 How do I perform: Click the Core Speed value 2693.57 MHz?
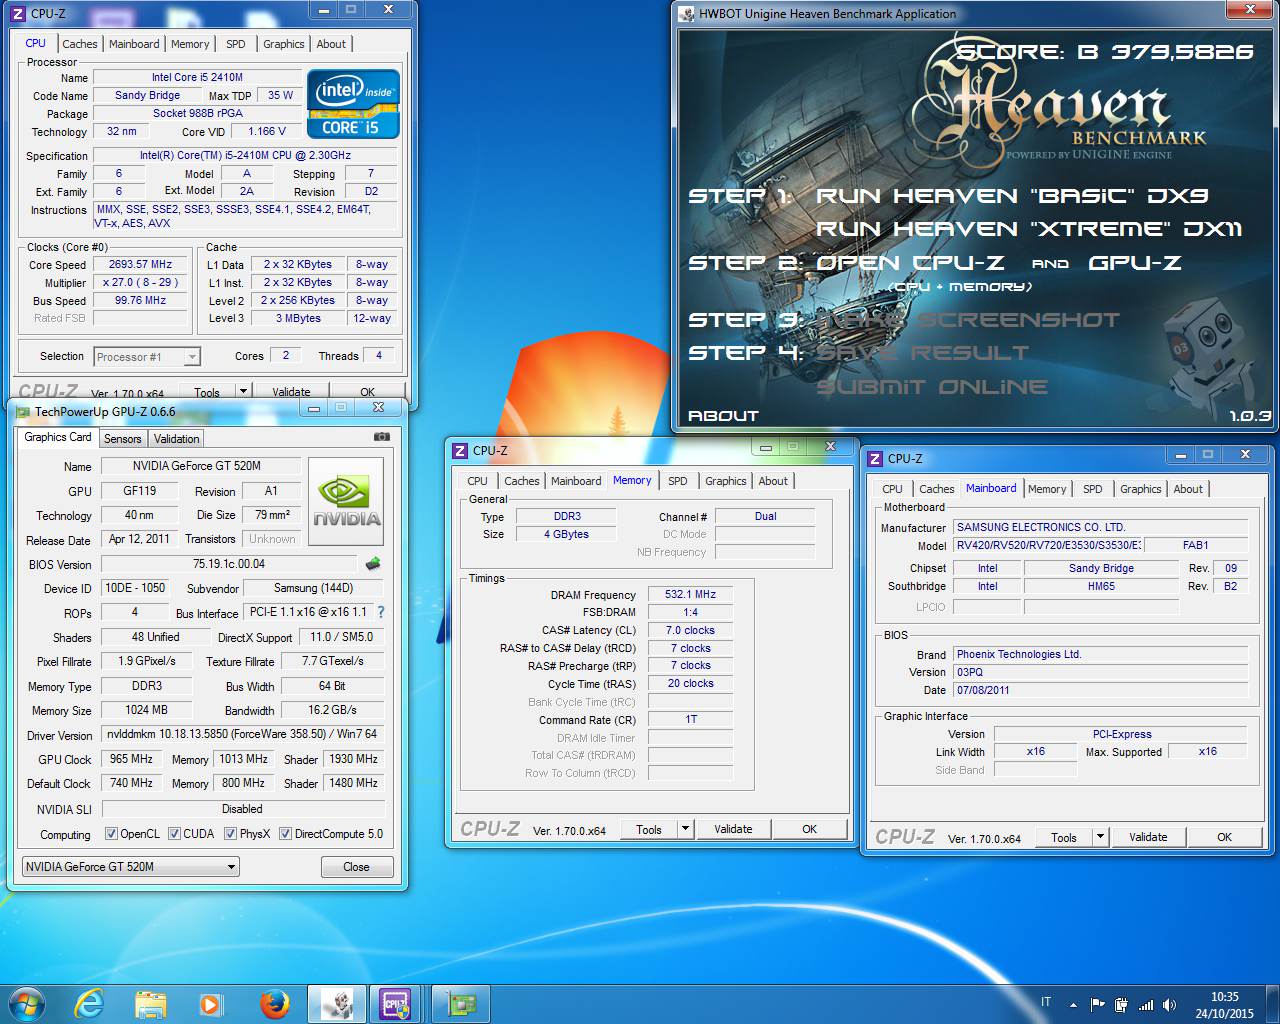[x=141, y=264]
